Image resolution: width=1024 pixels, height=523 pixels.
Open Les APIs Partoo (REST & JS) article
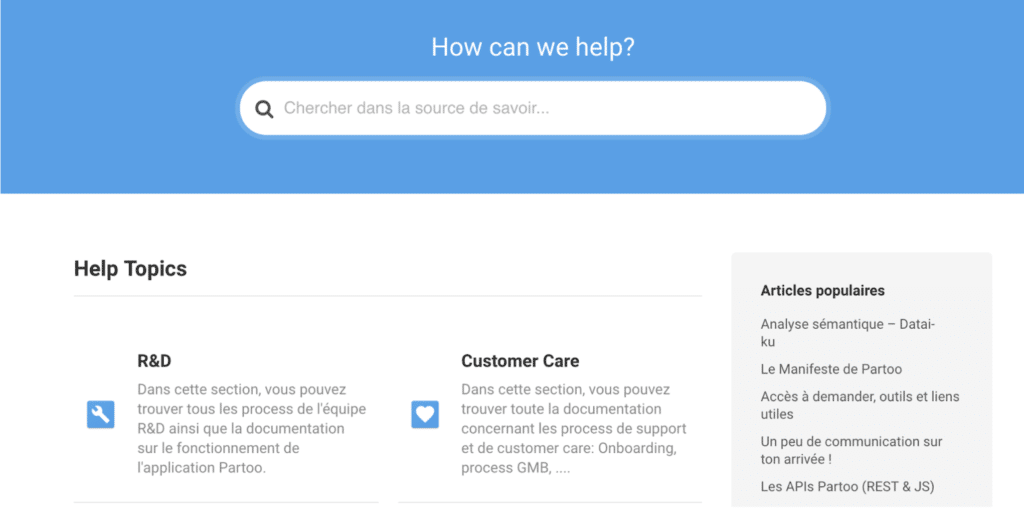(x=847, y=486)
